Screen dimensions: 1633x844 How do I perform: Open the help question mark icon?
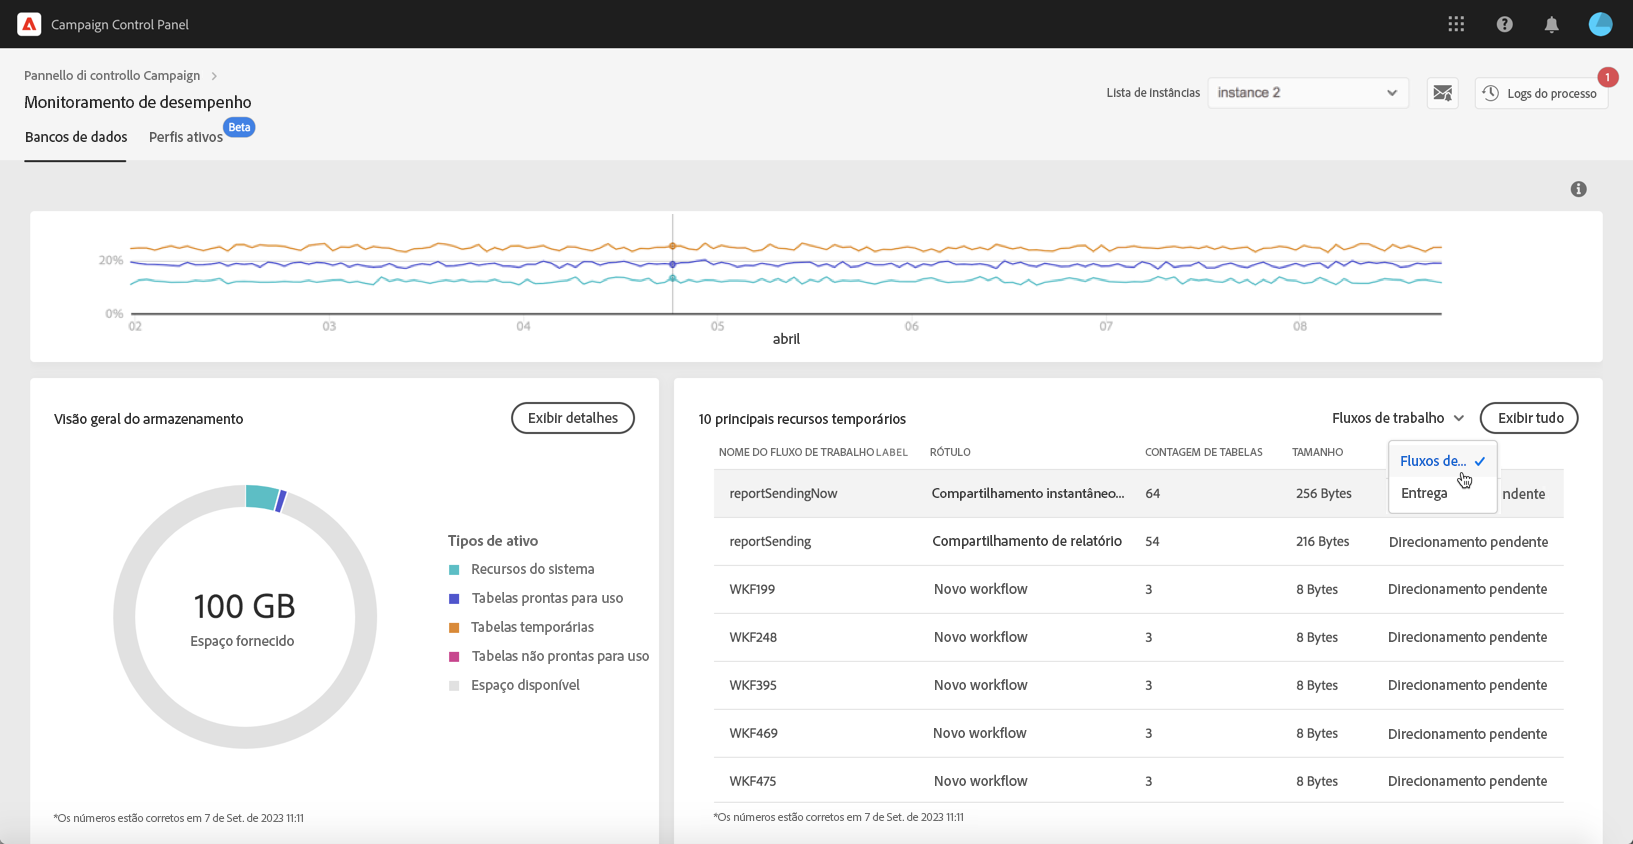1504,24
